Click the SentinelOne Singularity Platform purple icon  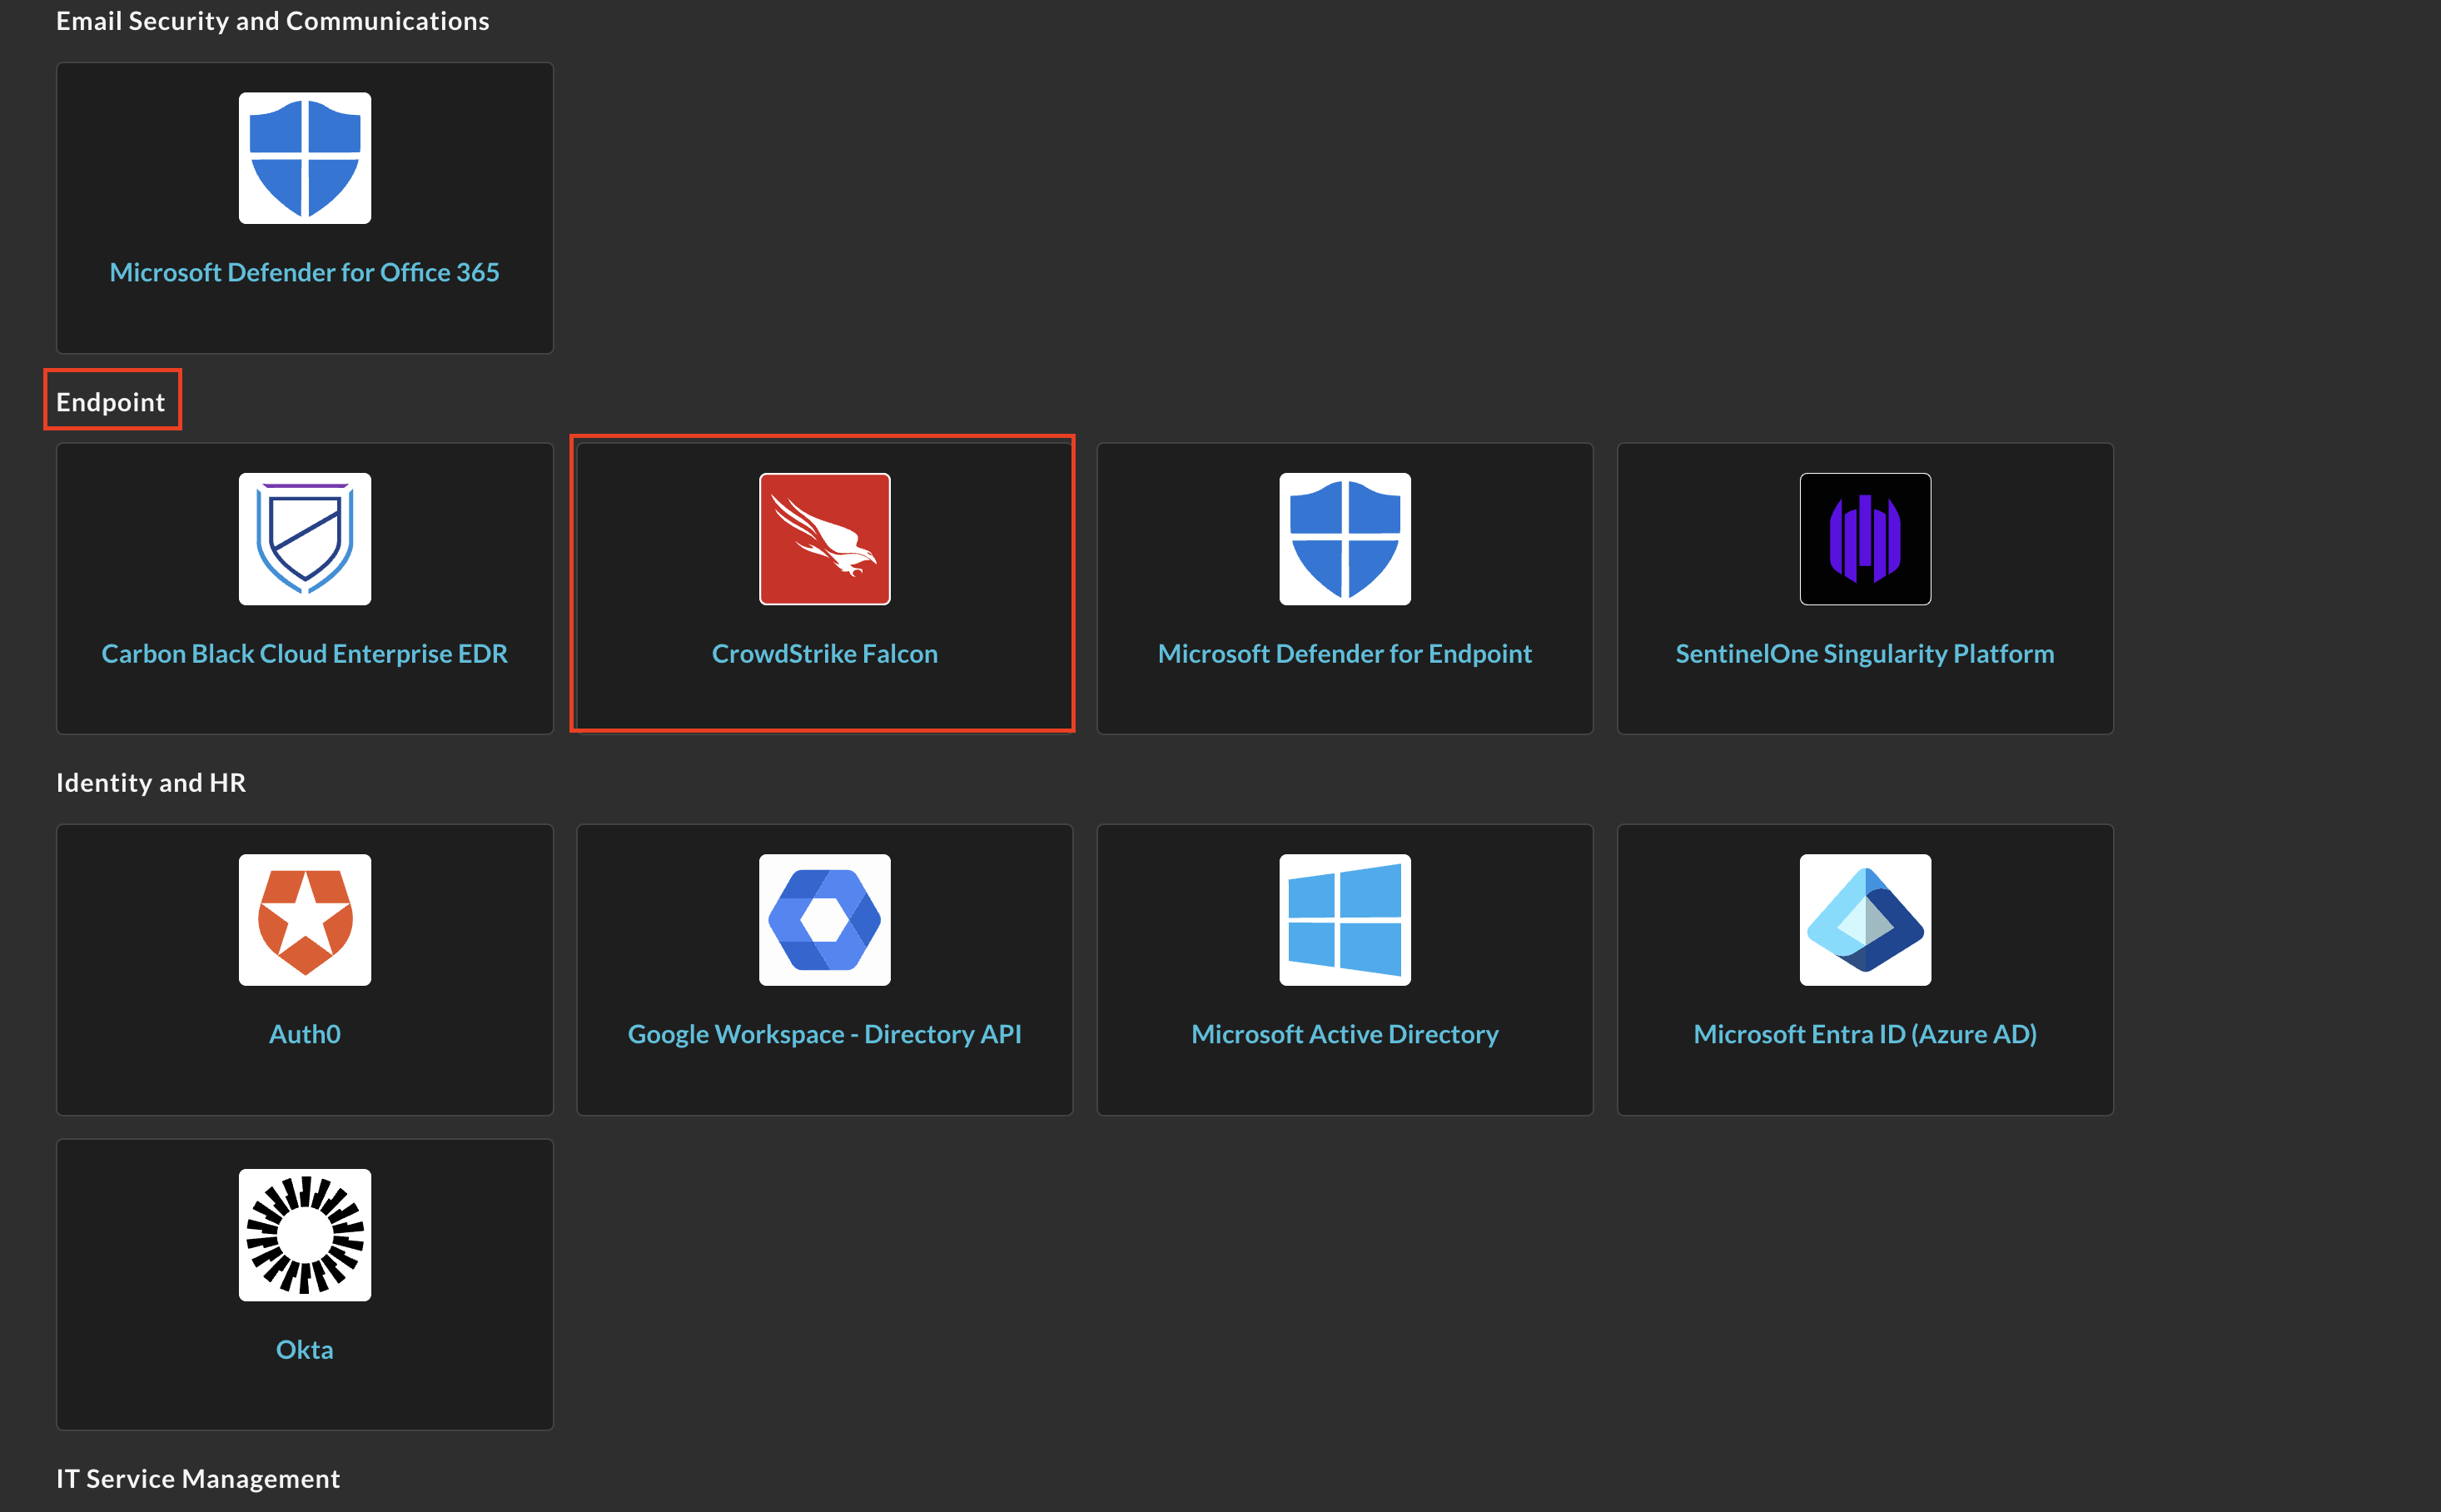click(1865, 539)
